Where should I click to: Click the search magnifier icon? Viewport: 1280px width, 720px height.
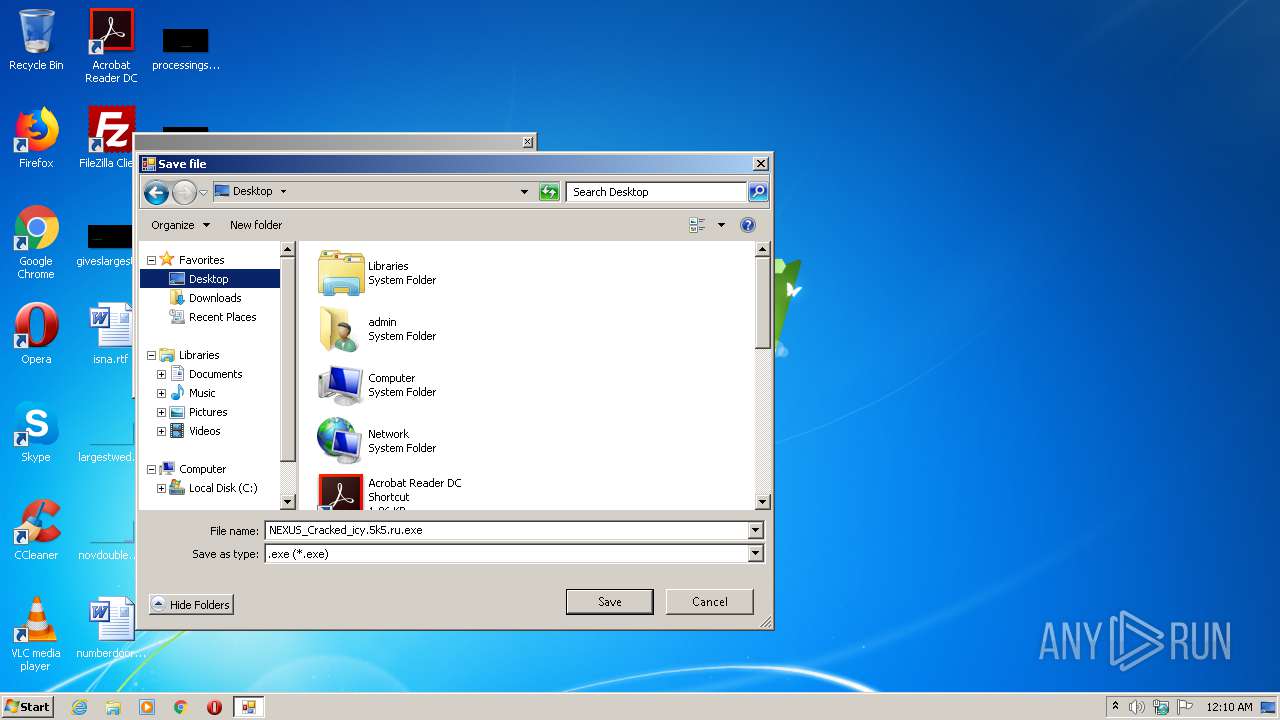pos(757,192)
